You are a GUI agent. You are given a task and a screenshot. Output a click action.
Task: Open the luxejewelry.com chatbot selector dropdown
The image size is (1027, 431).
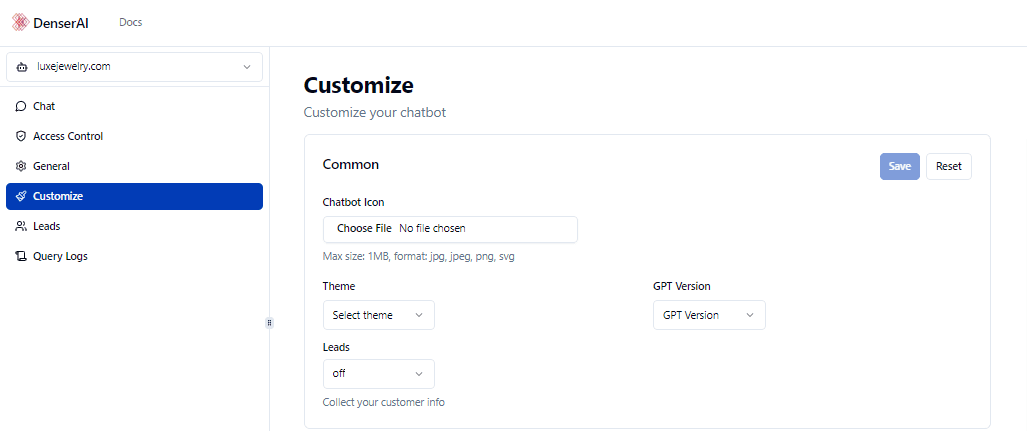pos(134,67)
